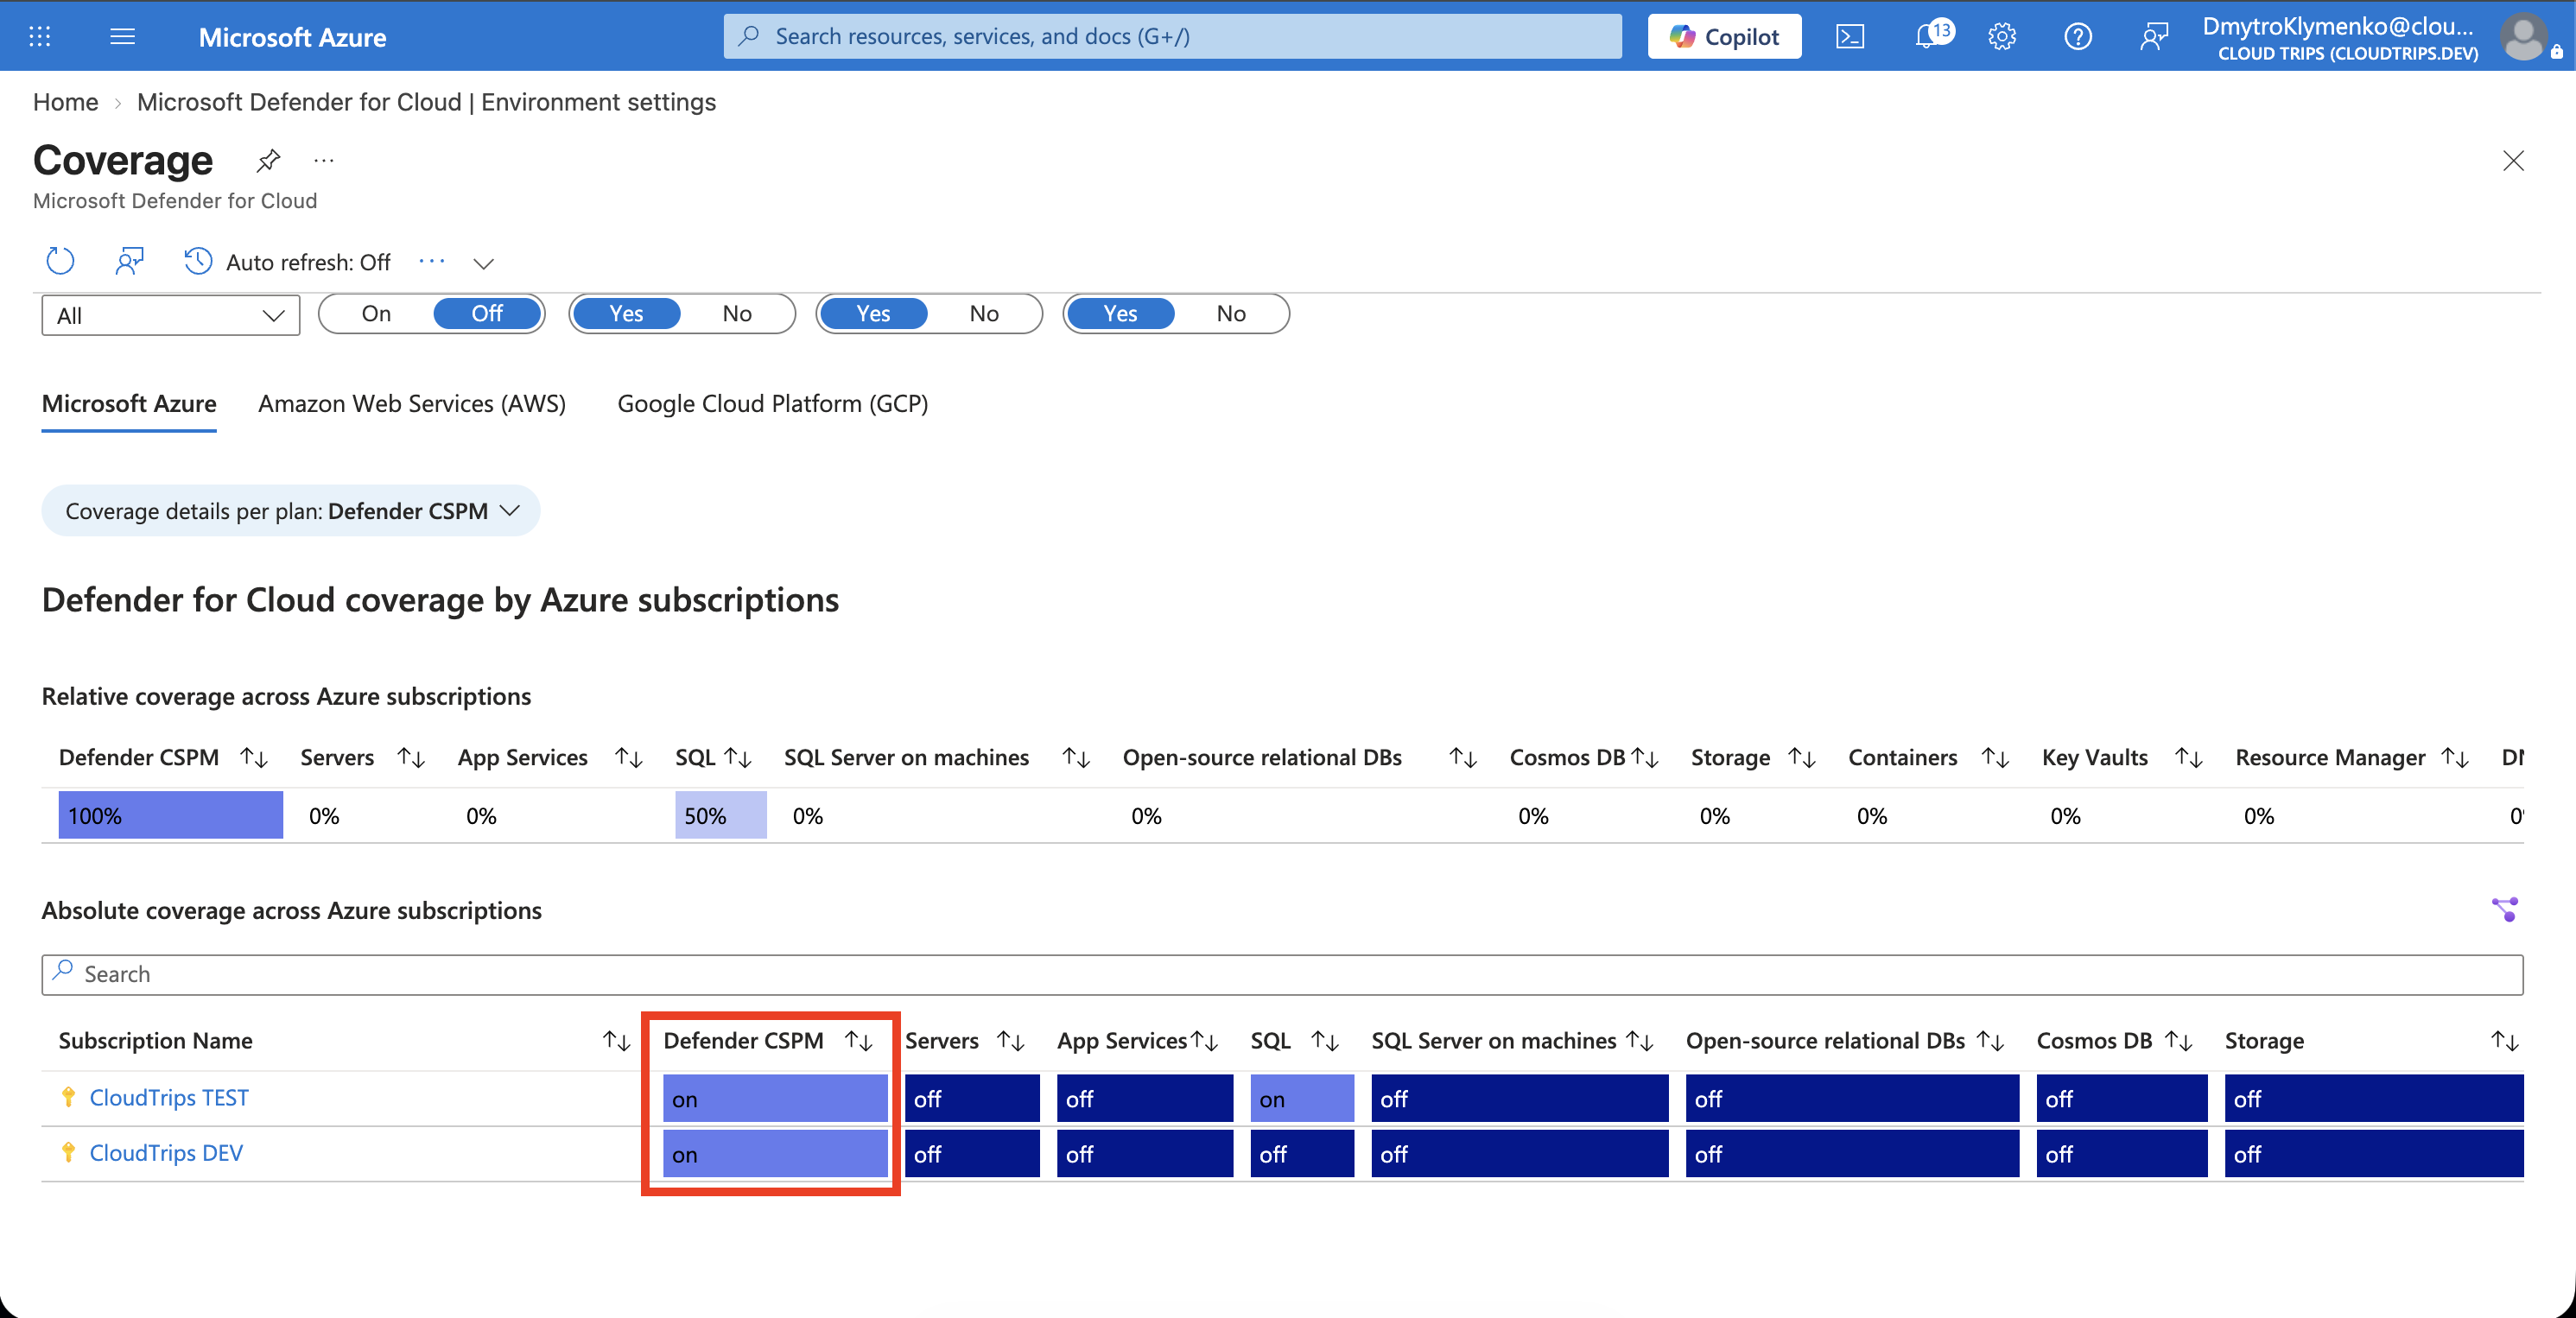
Task: Select No in the third filter toggle
Action: pyautogui.click(x=984, y=314)
